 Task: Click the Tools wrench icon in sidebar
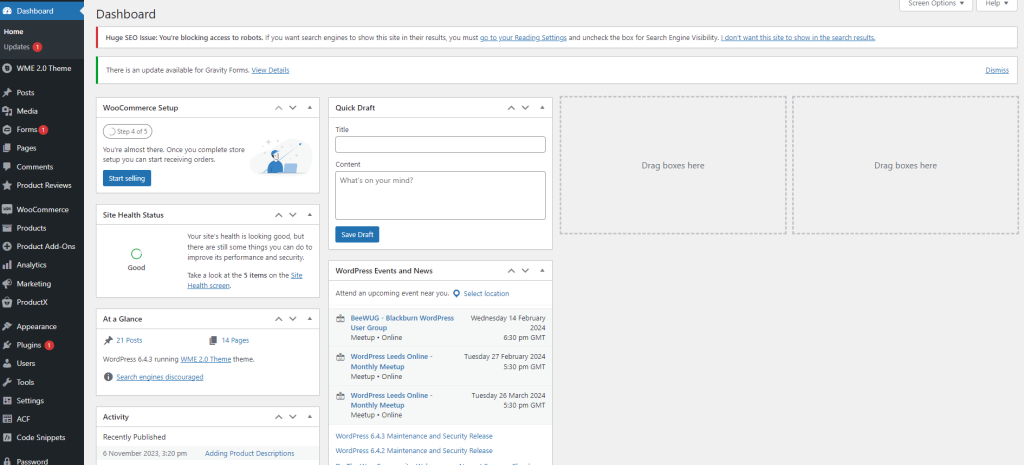(8, 382)
